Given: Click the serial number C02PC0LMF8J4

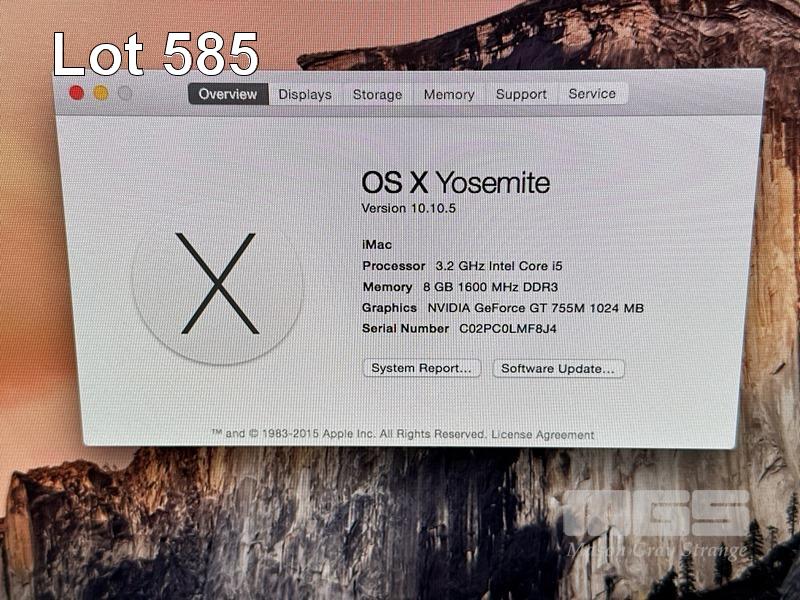Looking at the screenshot, I should point(508,328).
